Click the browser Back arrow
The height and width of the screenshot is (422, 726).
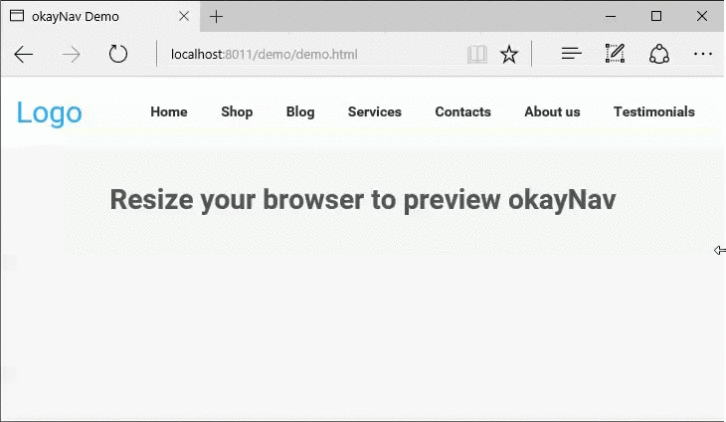coord(24,54)
